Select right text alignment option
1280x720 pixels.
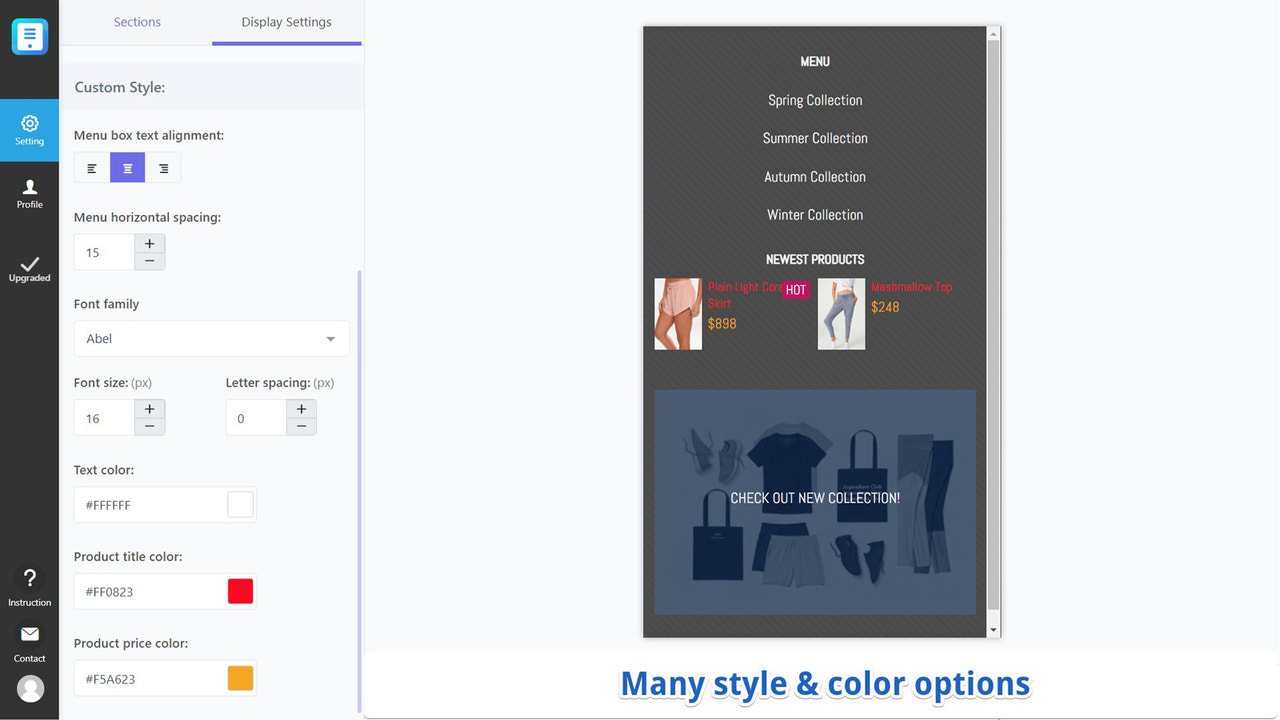(x=163, y=167)
